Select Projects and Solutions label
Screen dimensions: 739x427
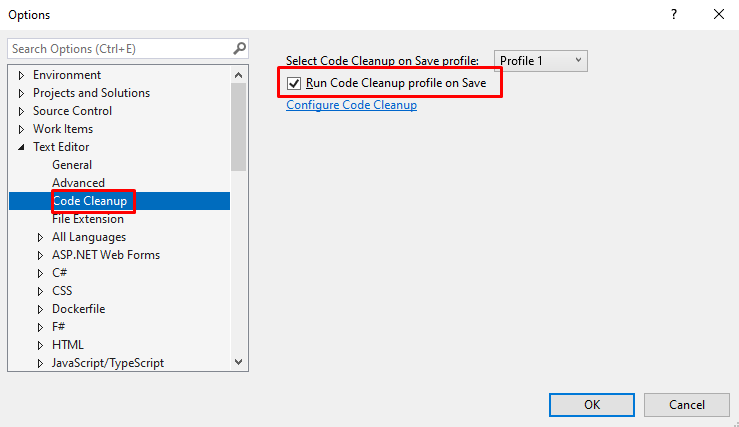pos(91,93)
